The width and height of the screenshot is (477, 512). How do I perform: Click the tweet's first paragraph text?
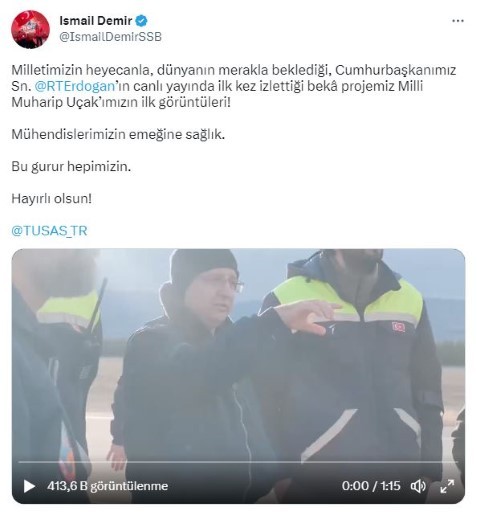point(234,86)
